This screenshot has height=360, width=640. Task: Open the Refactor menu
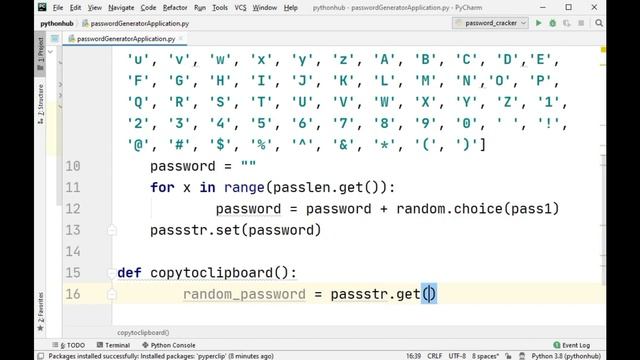(x=175, y=7)
